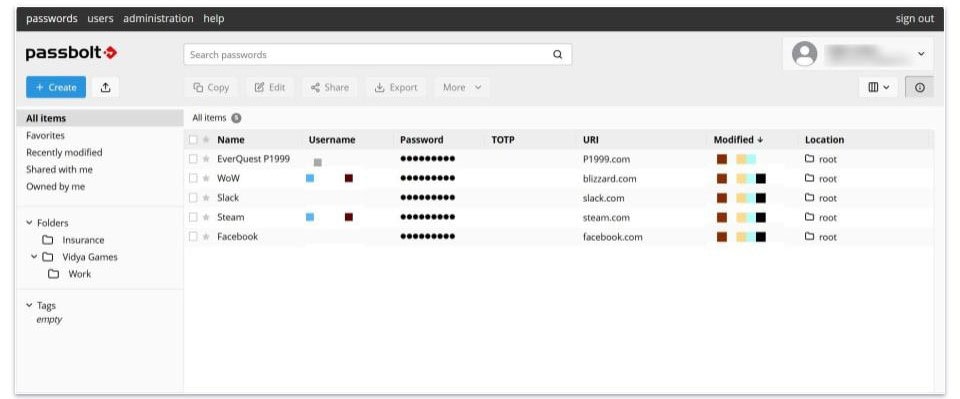Click the P1999.com URI
This screenshot has height=399, width=960.
(x=606, y=159)
